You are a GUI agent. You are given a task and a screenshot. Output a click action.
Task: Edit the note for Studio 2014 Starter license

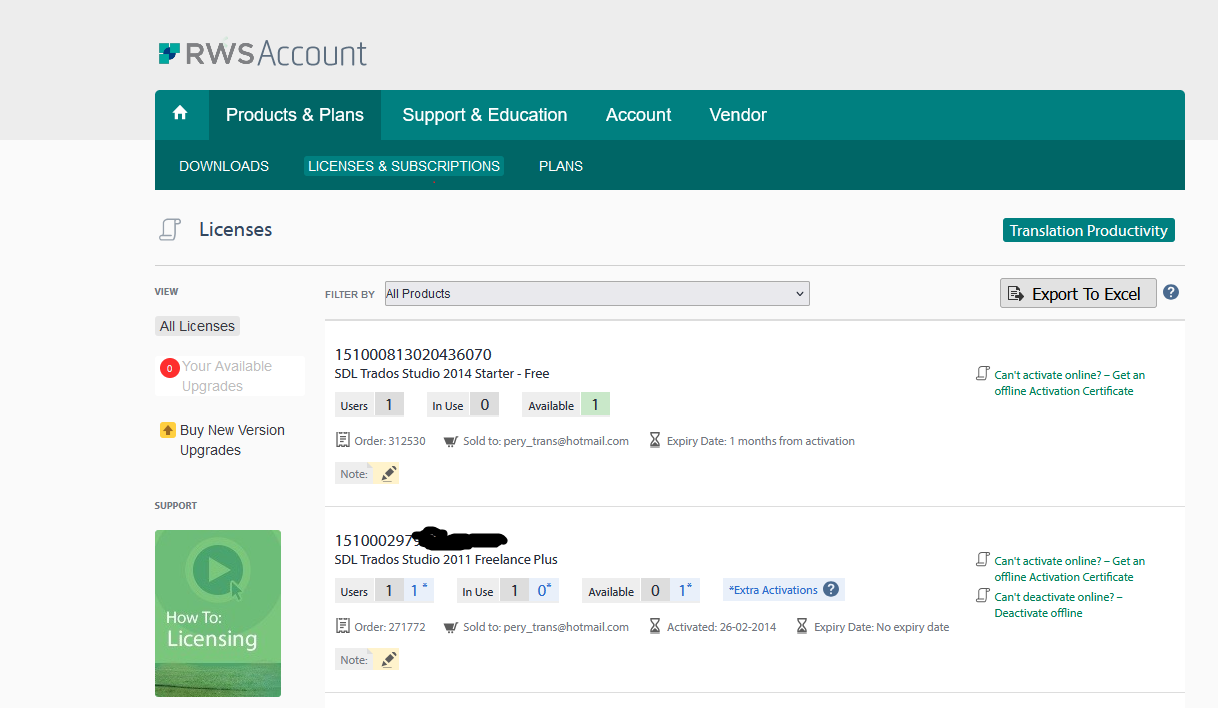(x=387, y=472)
